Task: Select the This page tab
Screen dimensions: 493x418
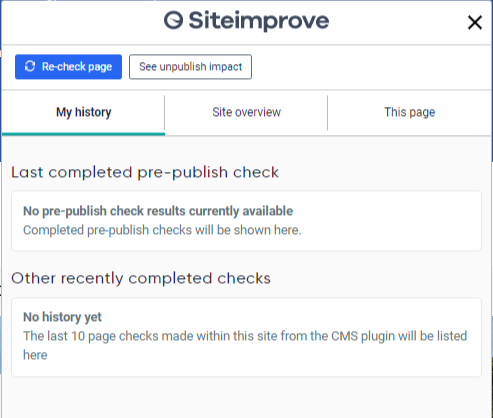Action: click(409, 112)
